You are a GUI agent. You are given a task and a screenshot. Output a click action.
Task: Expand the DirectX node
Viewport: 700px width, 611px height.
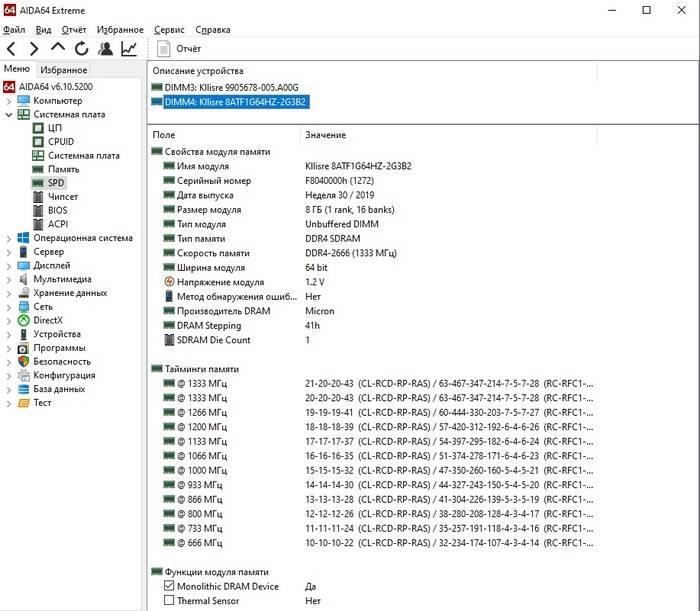click(8, 321)
